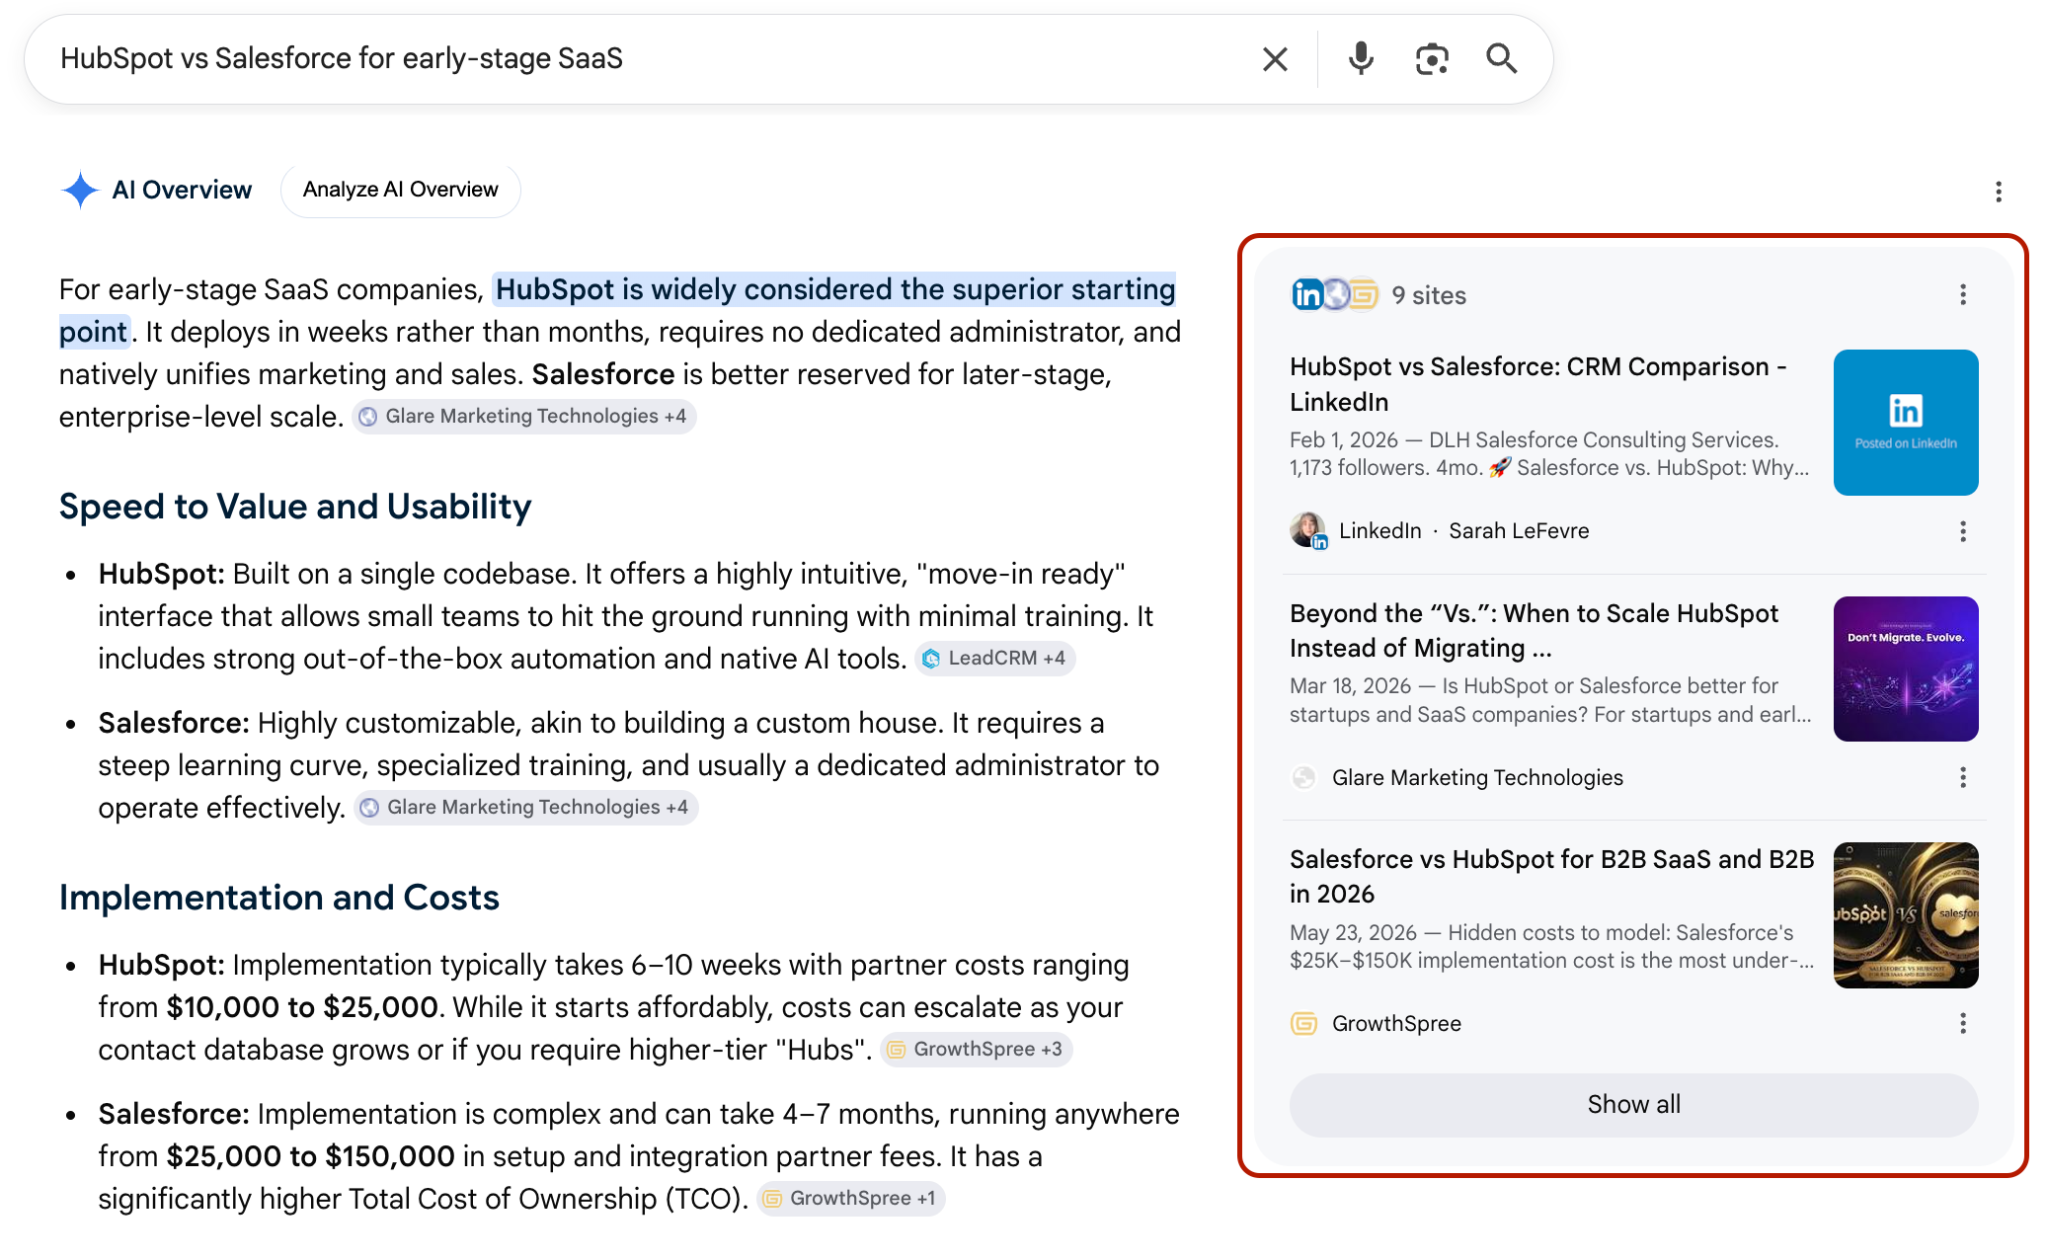The image size is (2048, 1236).
Task: Click the LeadCRM +4 citation chip
Action: coord(995,658)
